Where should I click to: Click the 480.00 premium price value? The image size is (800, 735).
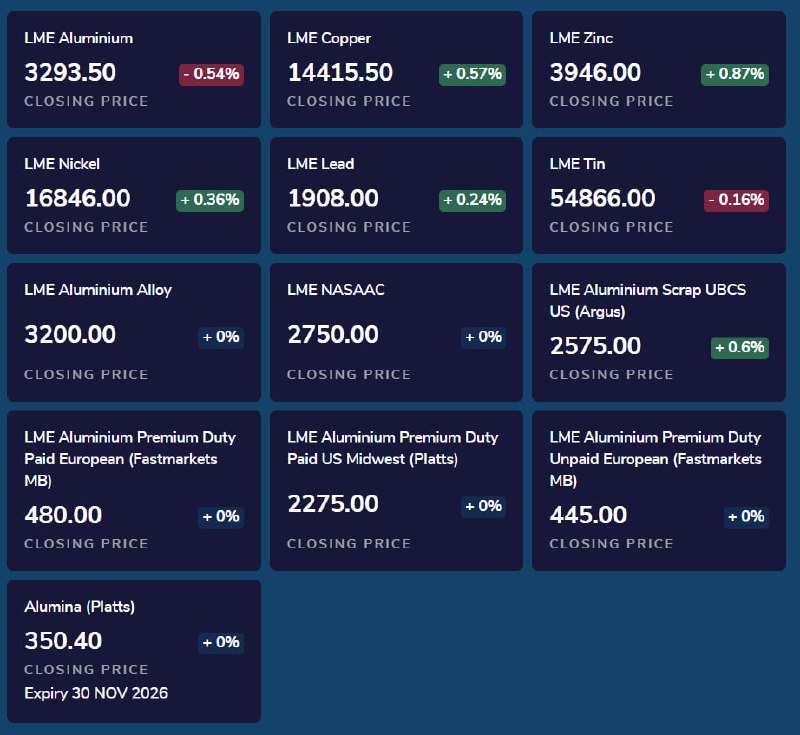click(63, 515)
